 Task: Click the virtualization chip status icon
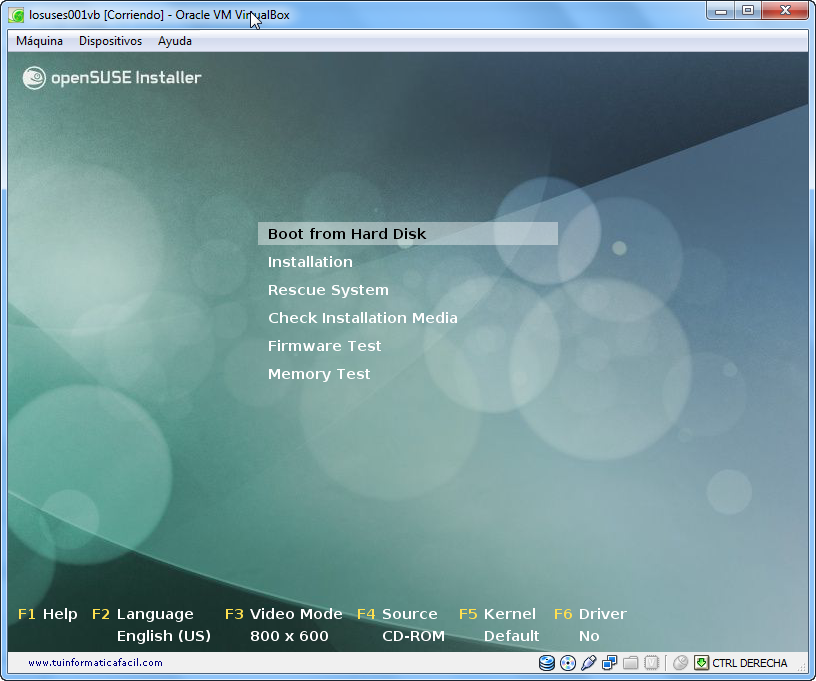click(x=652, y=663)
